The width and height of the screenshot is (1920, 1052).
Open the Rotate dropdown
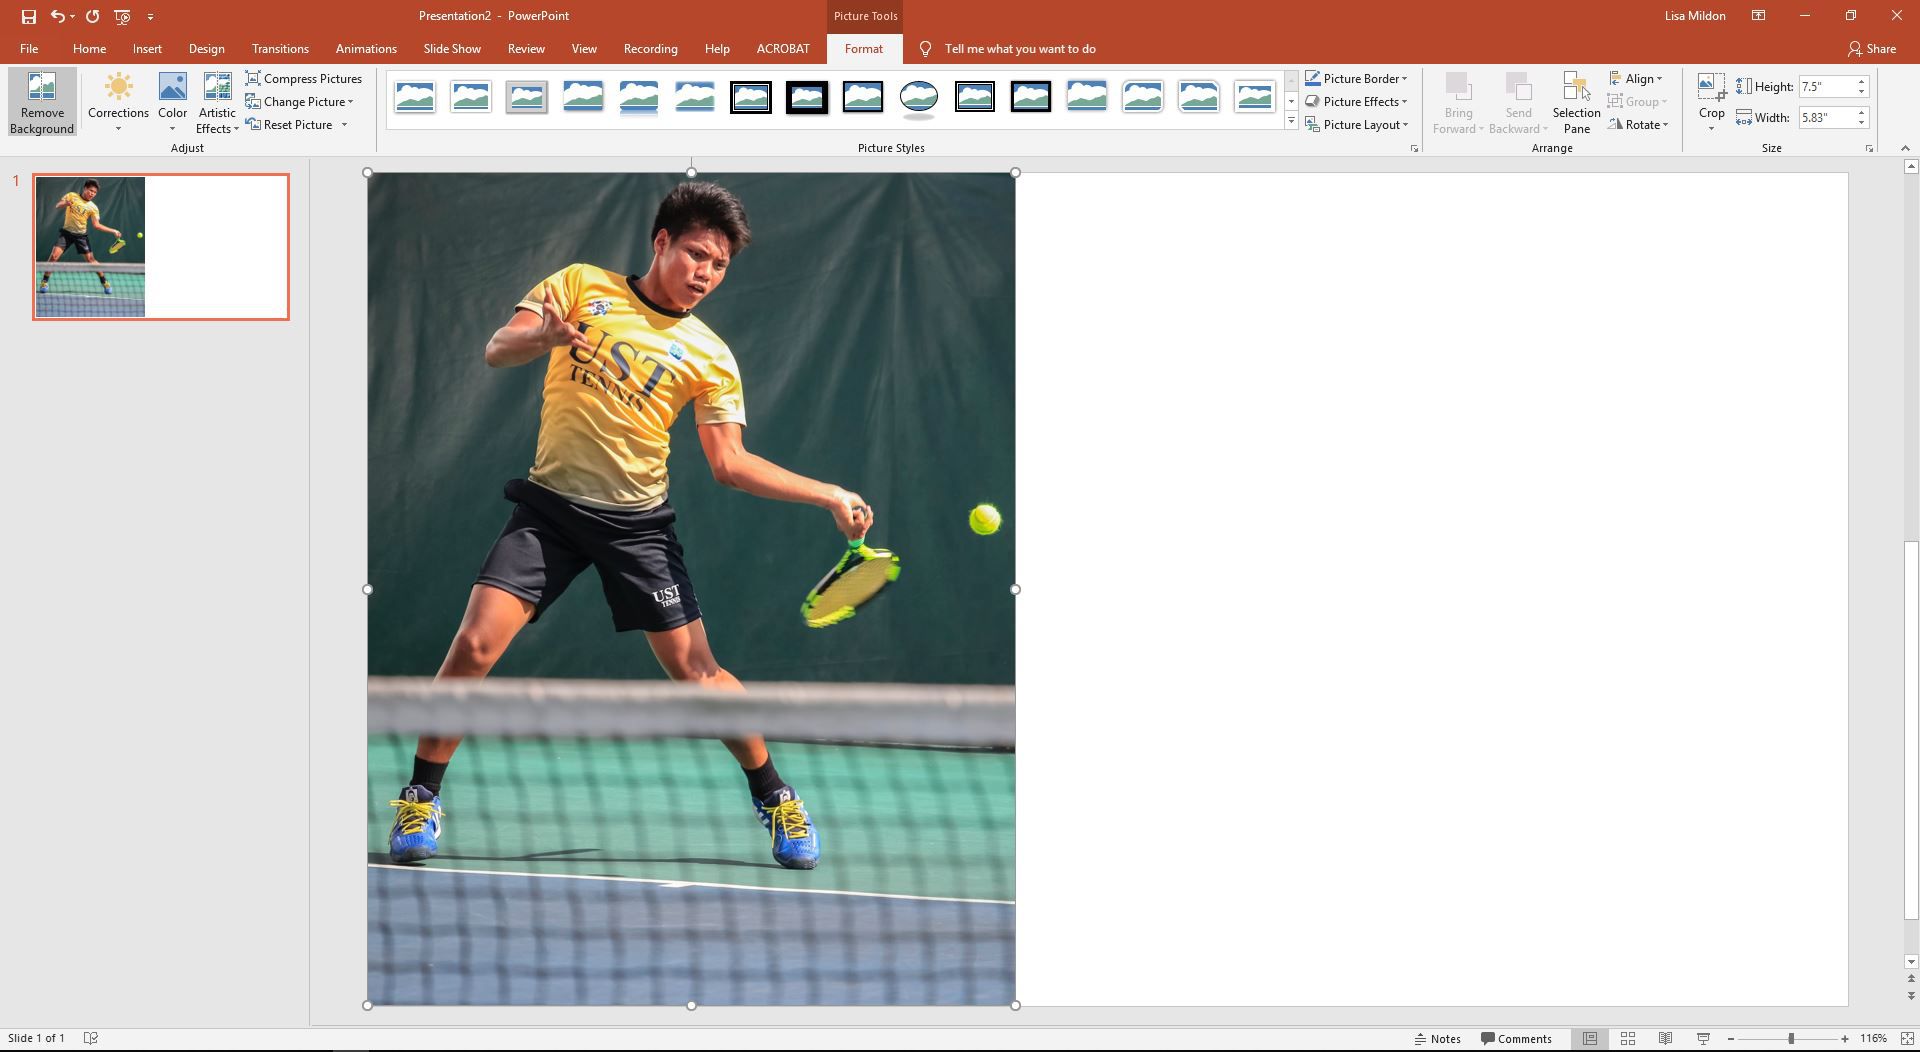pos(1639,124)
